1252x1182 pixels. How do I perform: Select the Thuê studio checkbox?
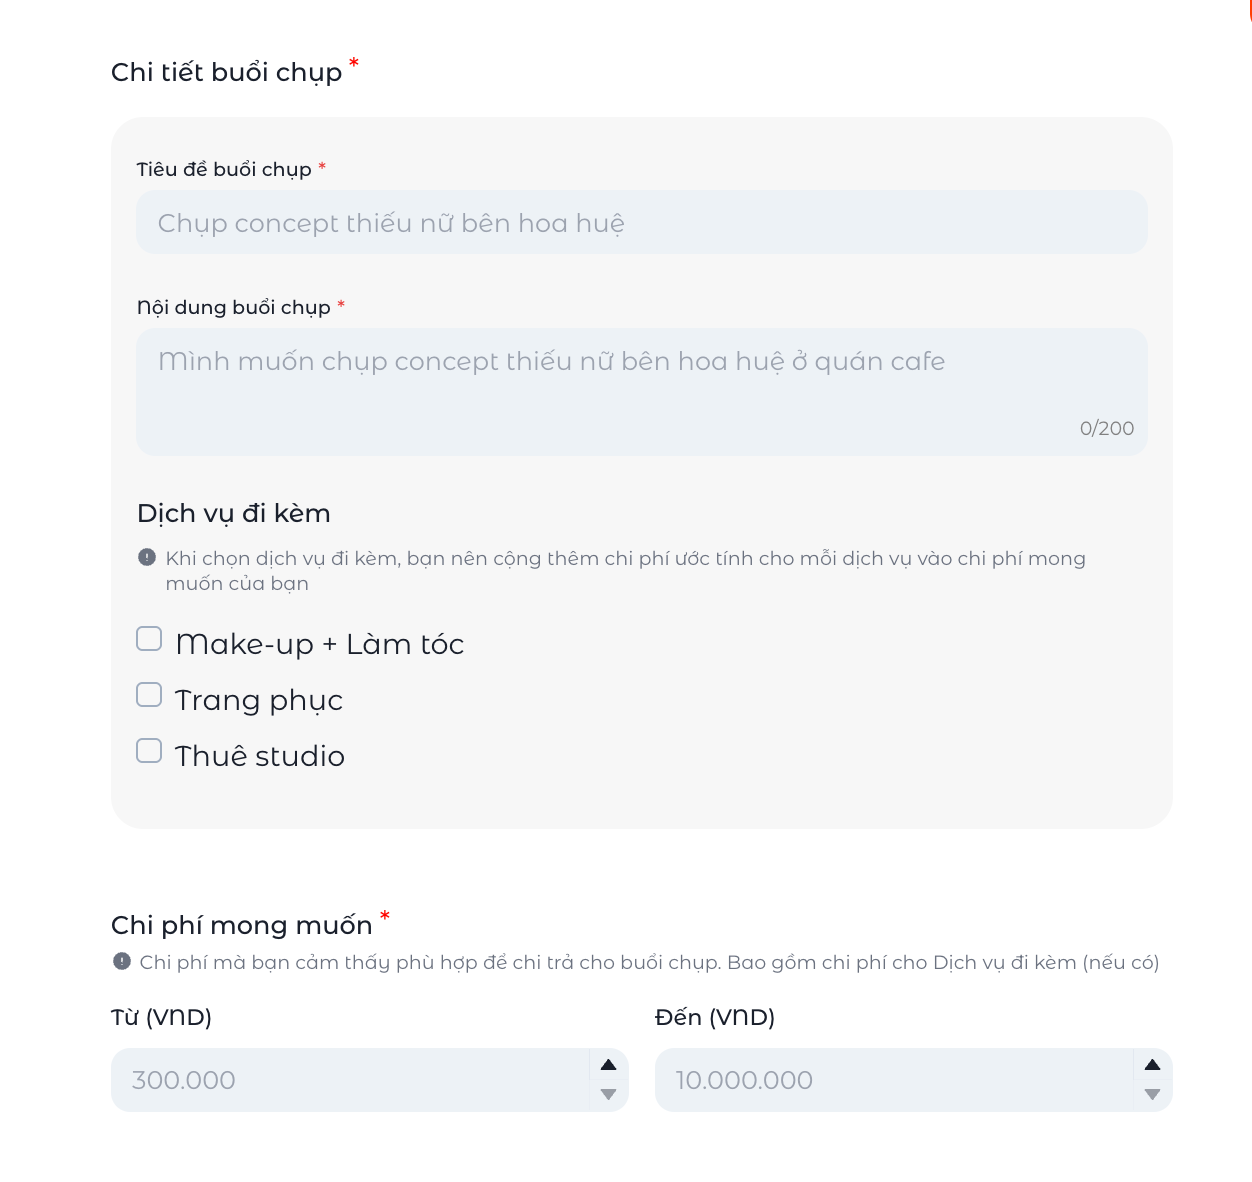pyautogui.click(x=148, y=749)
